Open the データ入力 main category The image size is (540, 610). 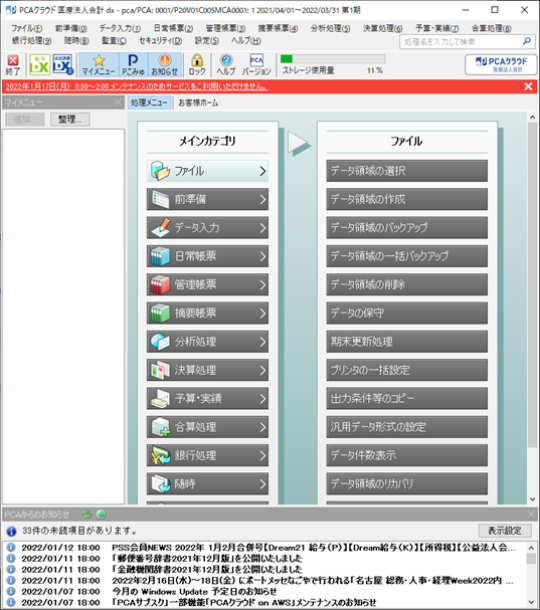coord(208,228)
